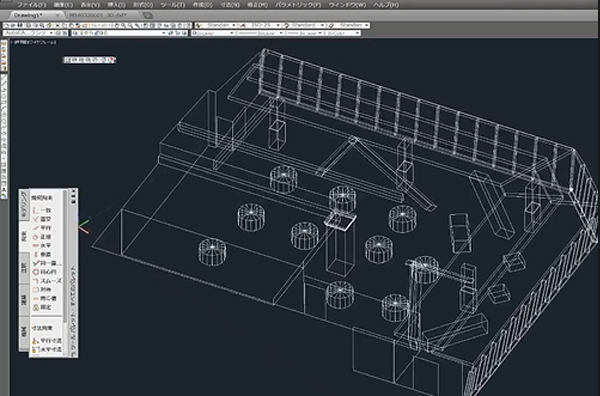600x396 pixels.
Task: Click the UCS axis icon in viewport
Action: (x=85, y=226)
